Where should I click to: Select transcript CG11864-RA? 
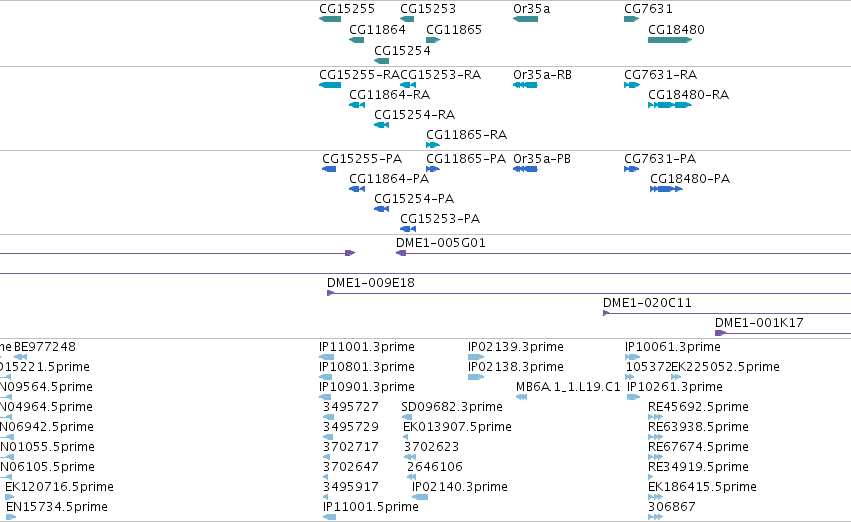pyautogui.click(x=357, y=105)
